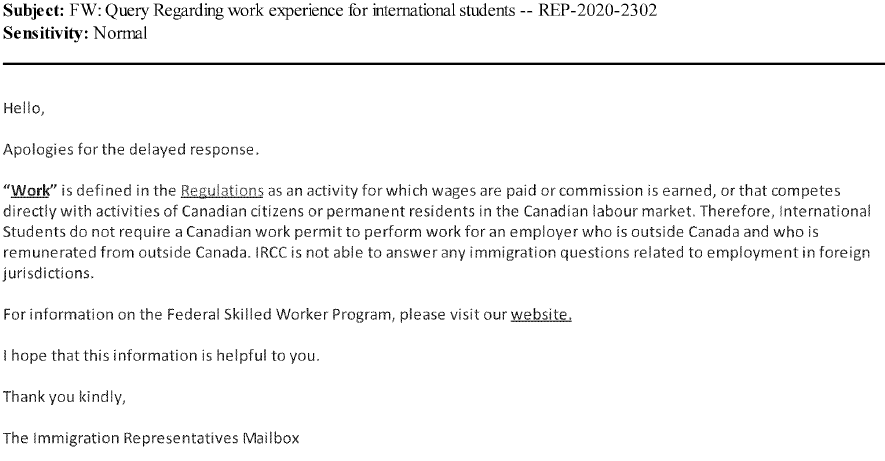Screen dimensions: 885x461
Task: Click the bold underlined word "Work"
Action: pyautogui.click(x=27, y=189)
